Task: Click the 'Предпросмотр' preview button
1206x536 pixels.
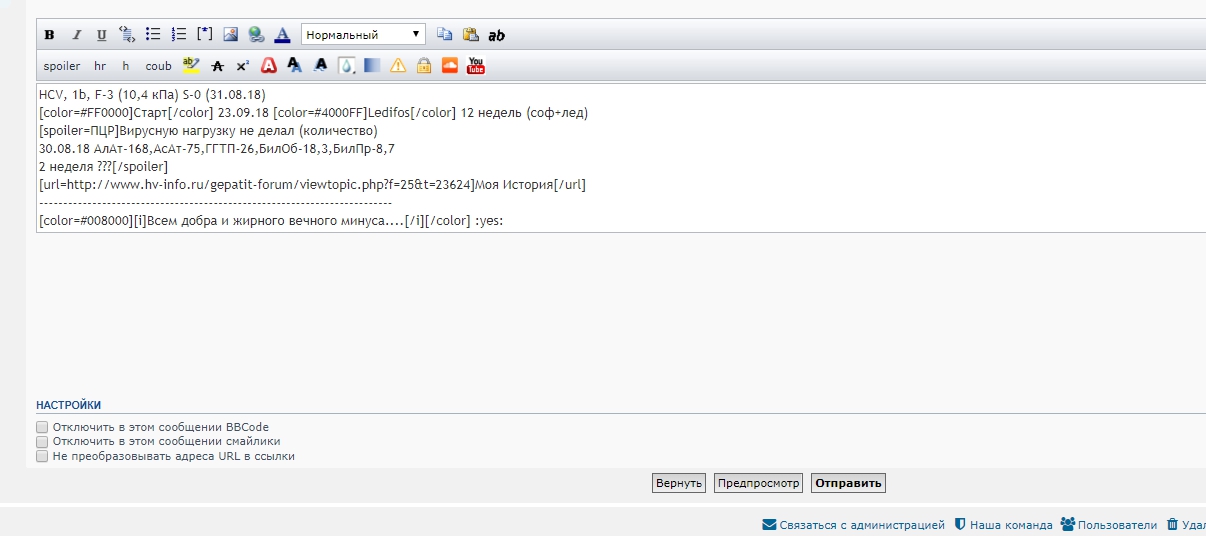Action: coord(759,483)
